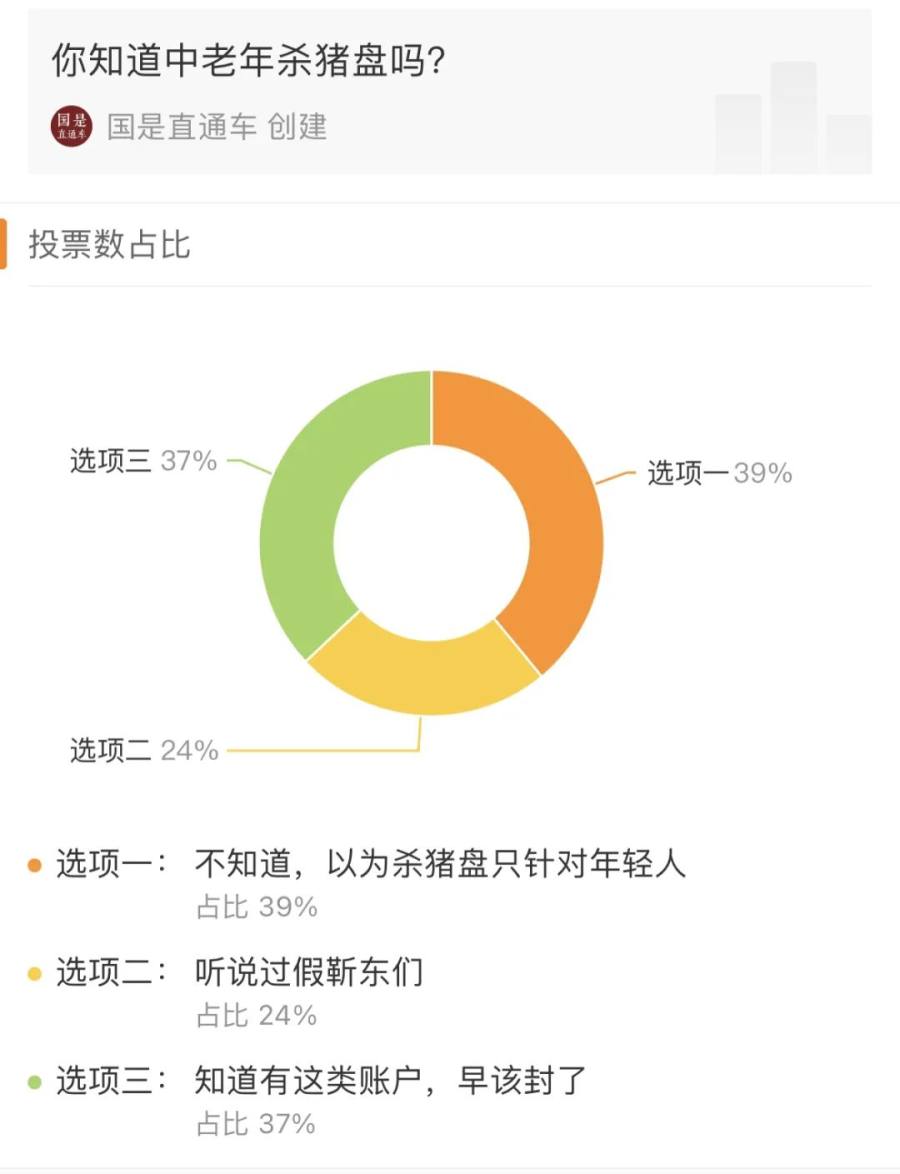The width and height of the screenshot is (900, 1174).
Task: Click the 国是直通车 round avatar icon
Action: [71, 127]
